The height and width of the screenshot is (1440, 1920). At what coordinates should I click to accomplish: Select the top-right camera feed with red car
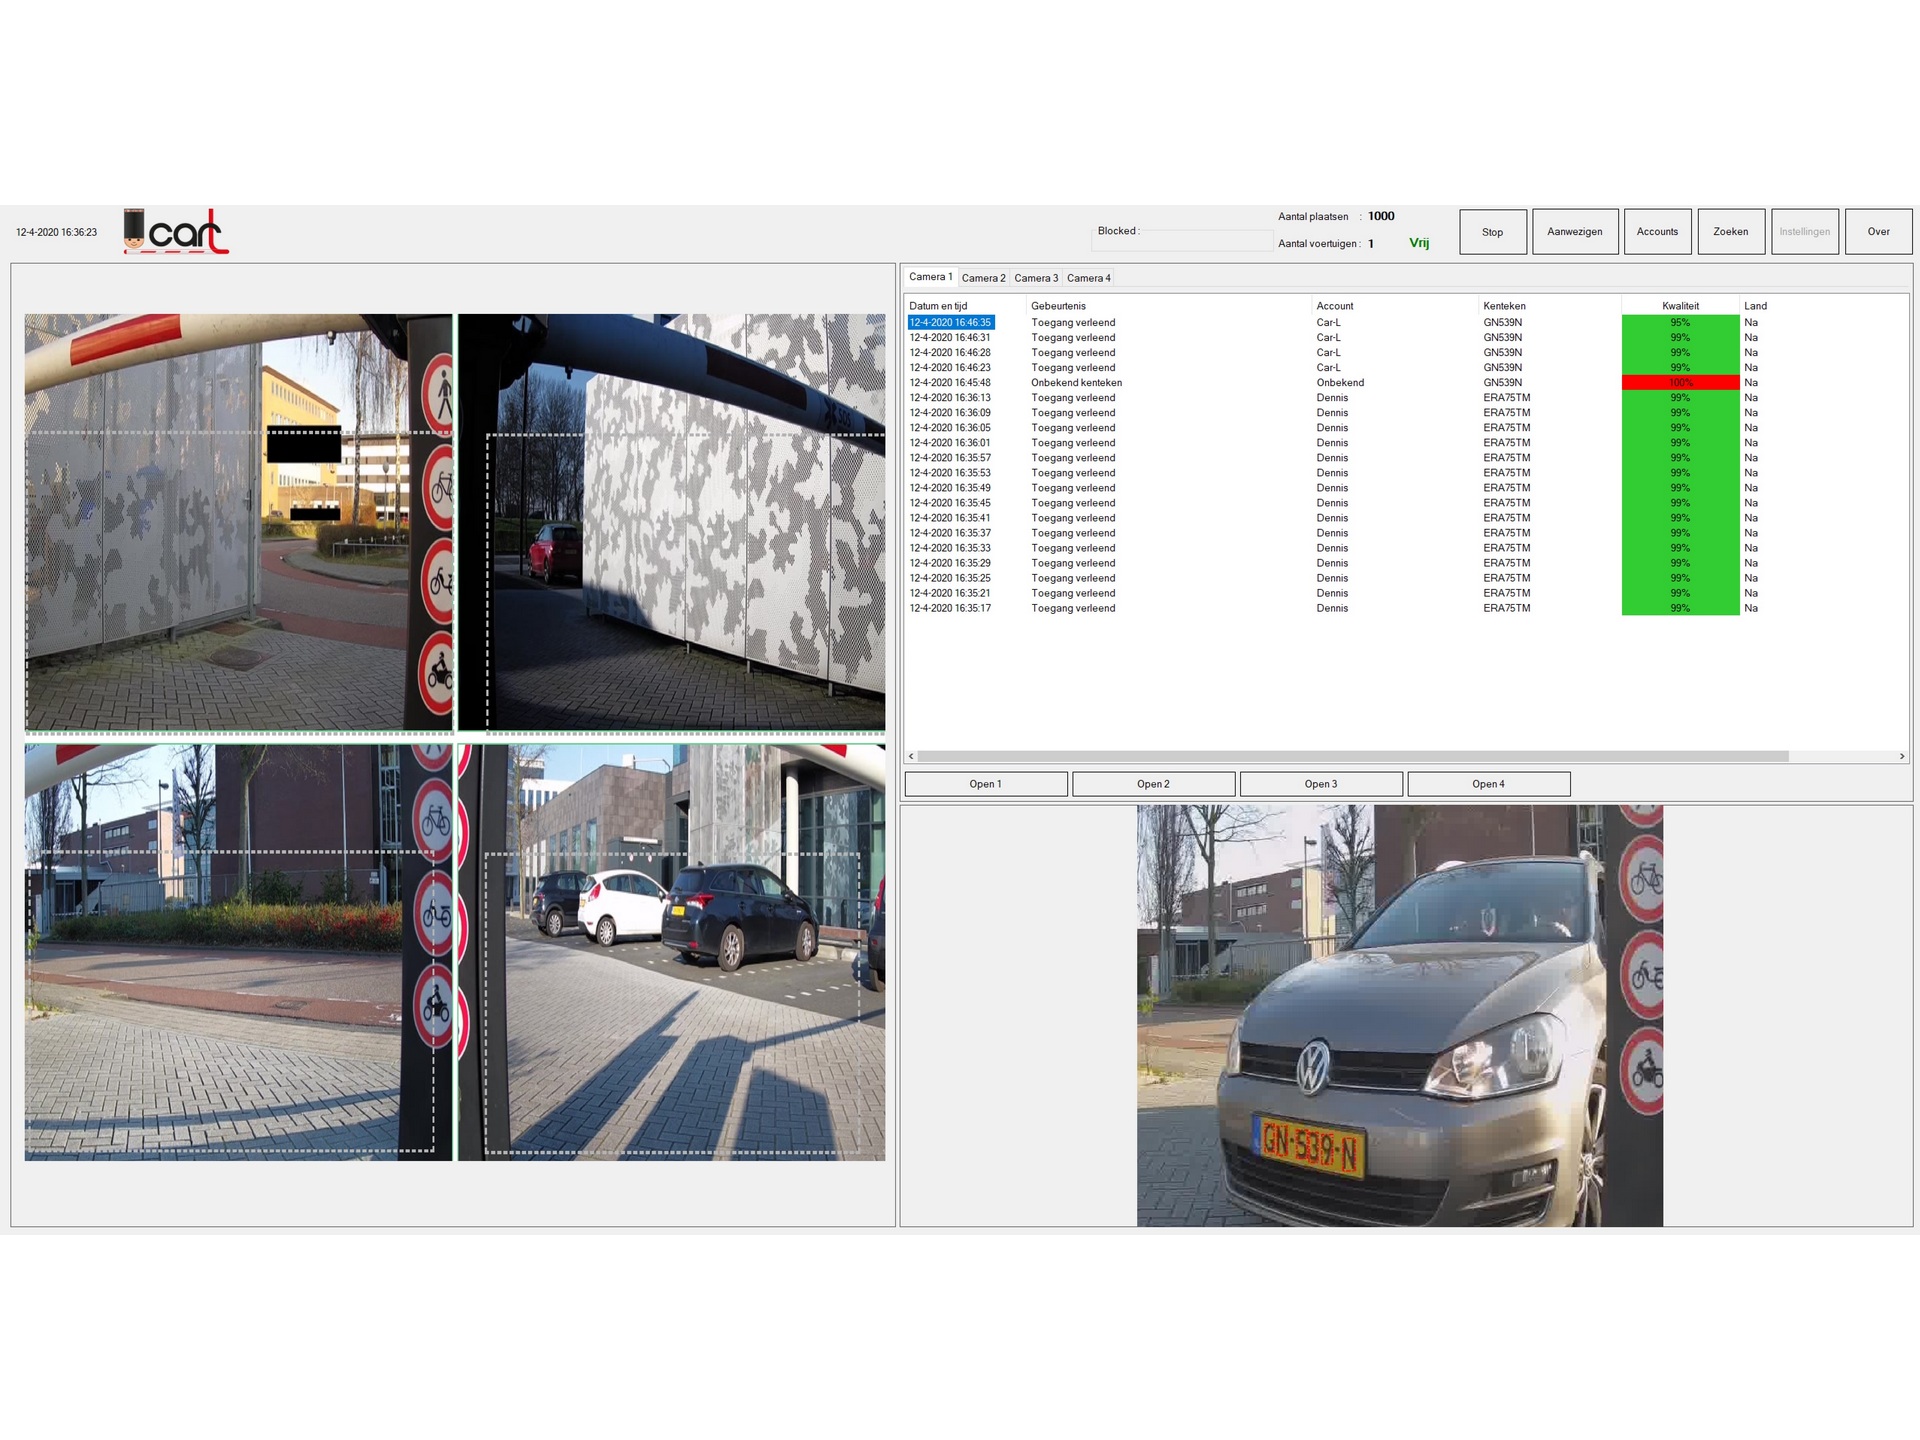tap(671, 522)
